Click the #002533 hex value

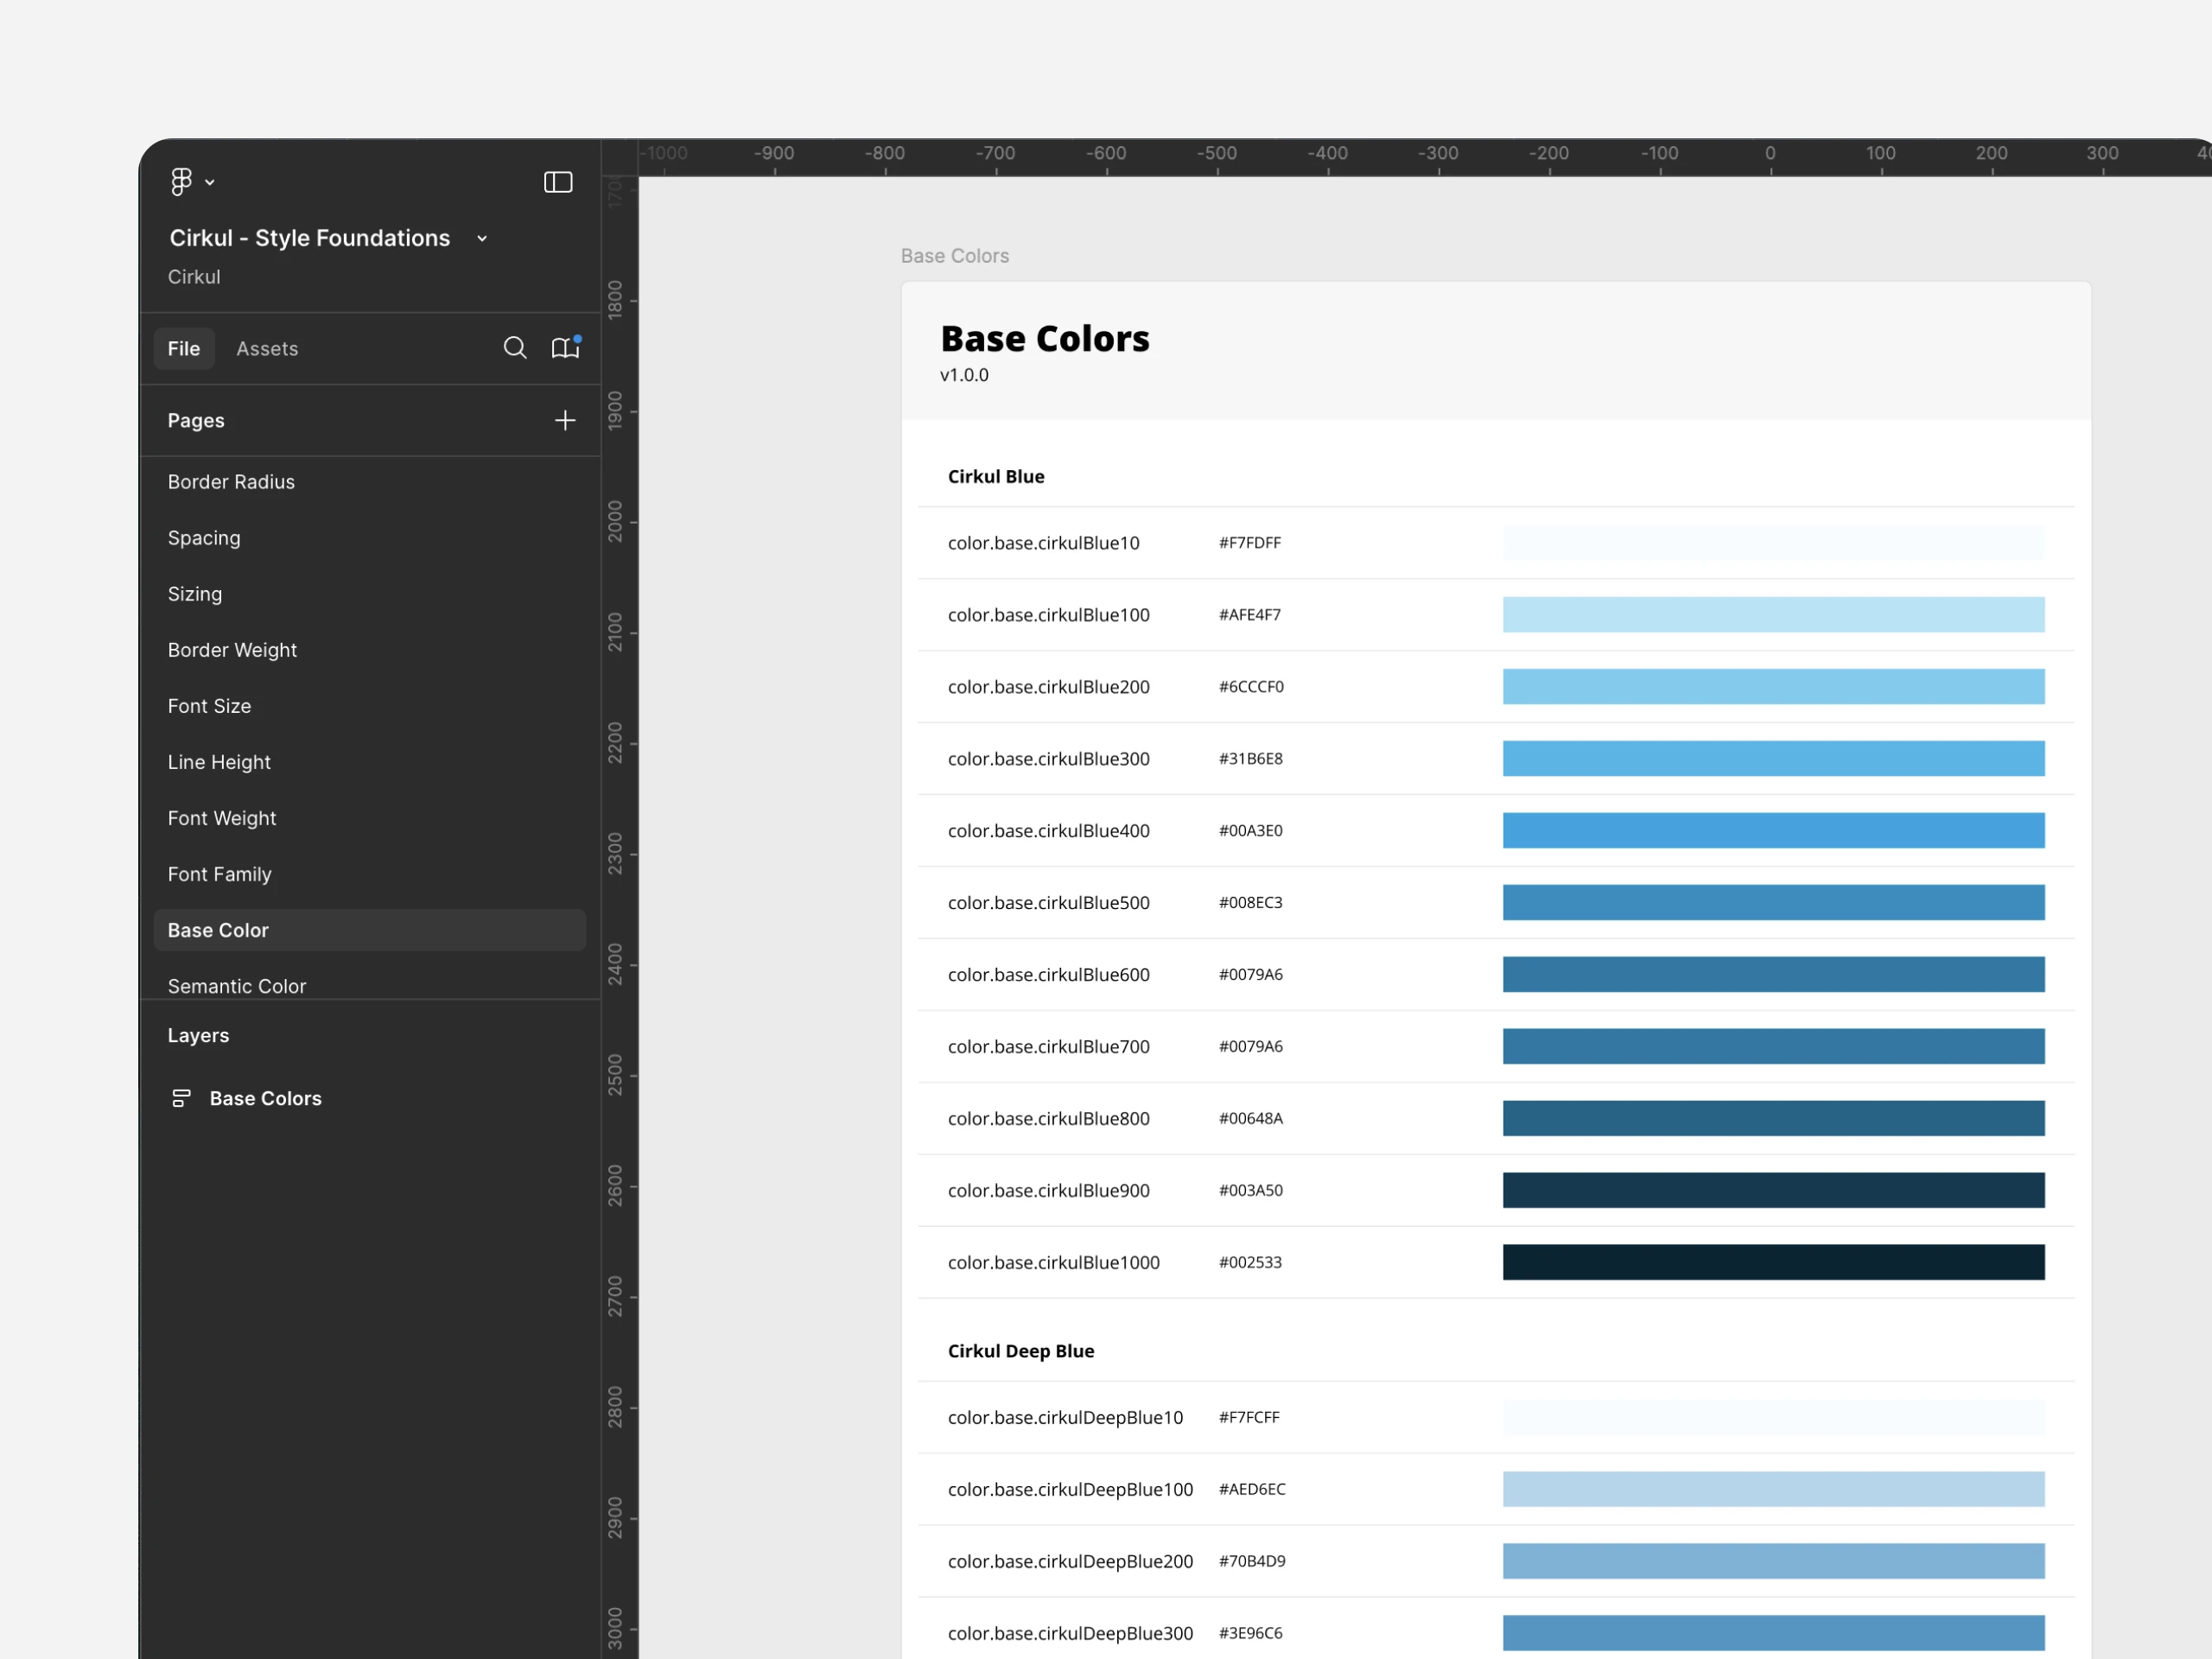[1250, 1263]
